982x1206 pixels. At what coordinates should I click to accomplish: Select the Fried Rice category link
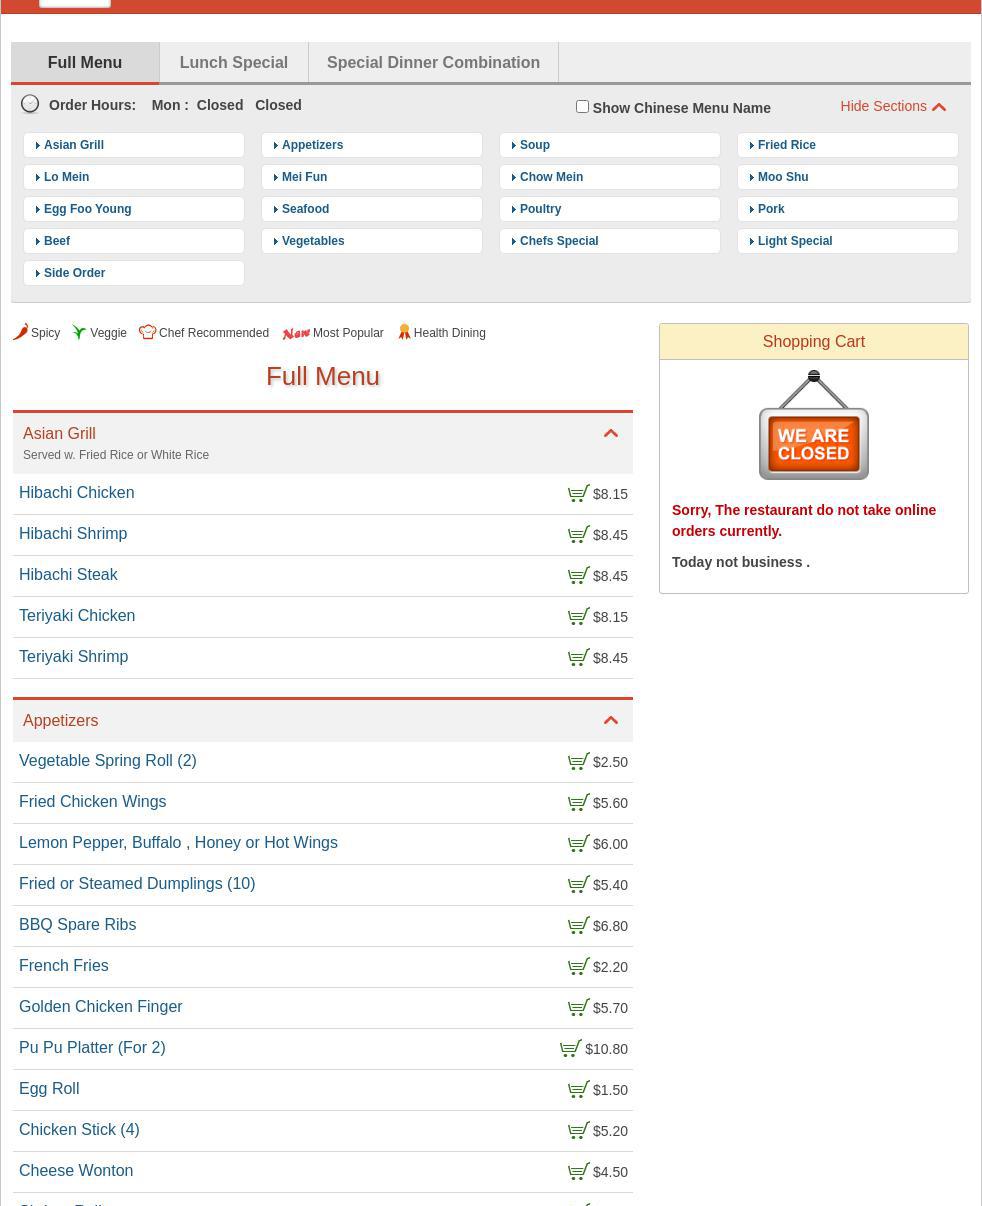pos(786,145)
